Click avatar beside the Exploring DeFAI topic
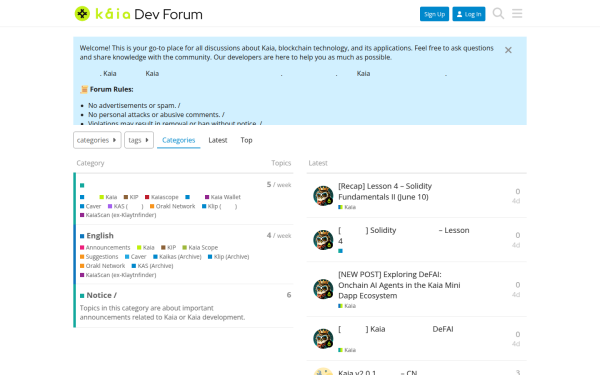Image resolution: width=600 pixels, height=375 pixels. [x=323, y=289]
